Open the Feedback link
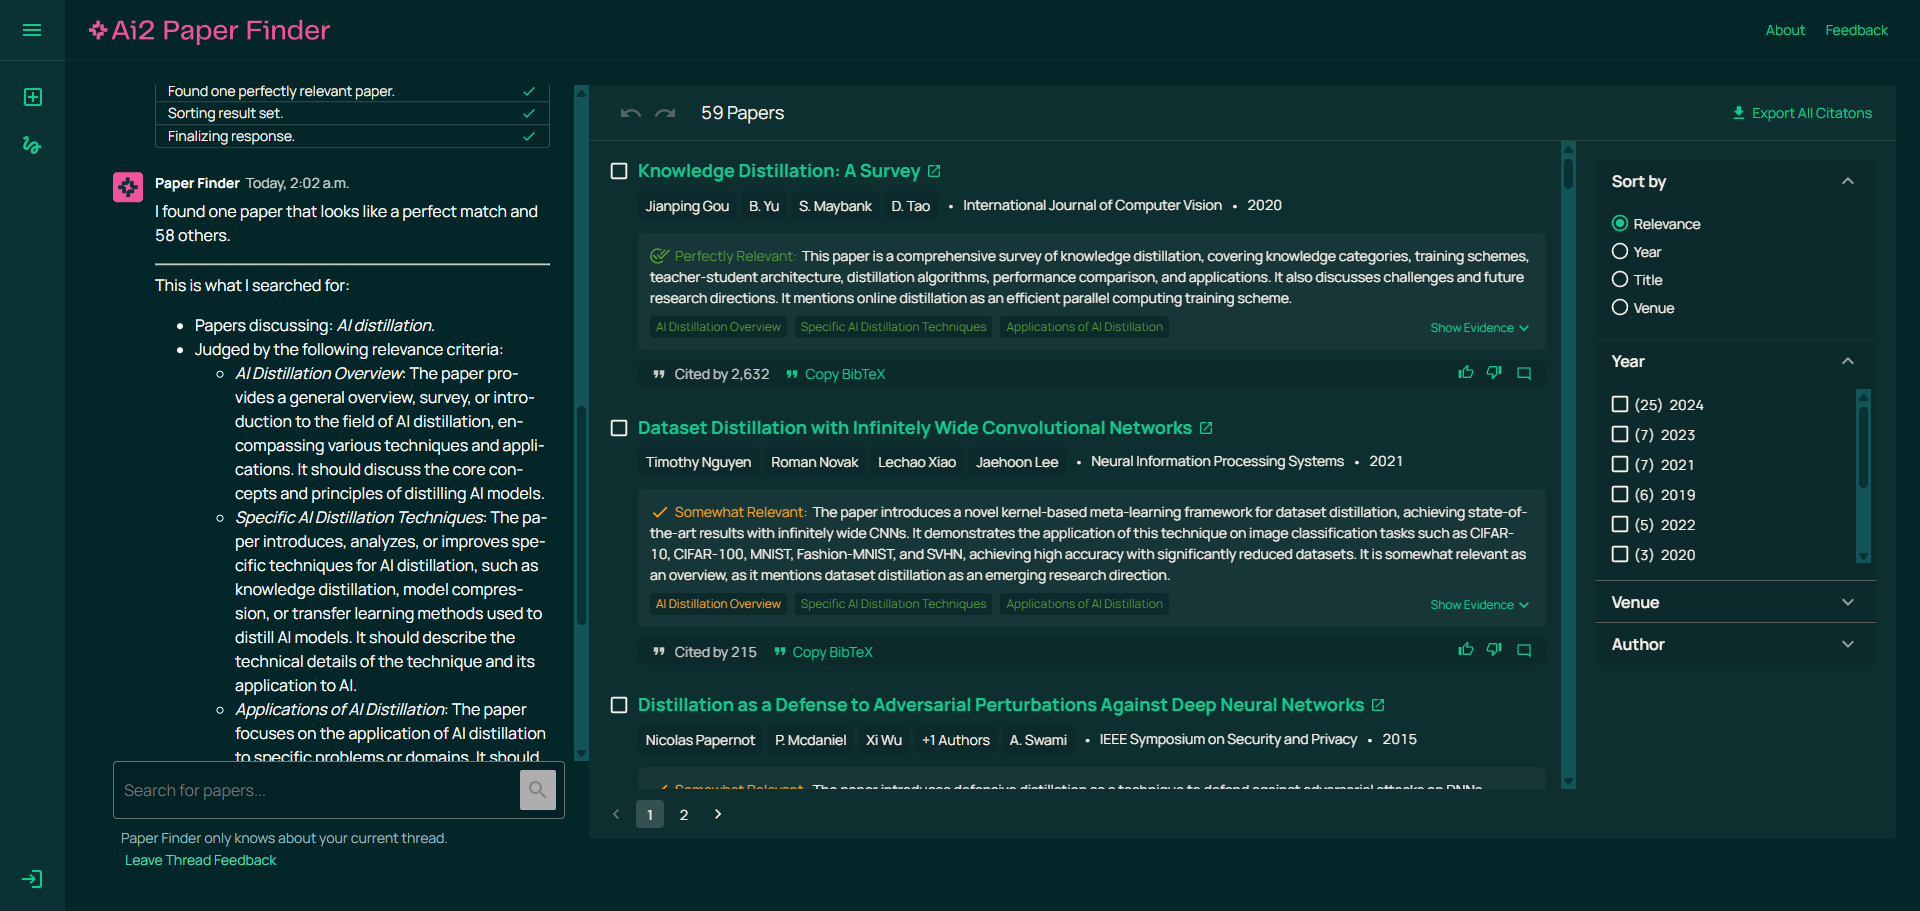1920x911 pixels. coord(1856,30)
